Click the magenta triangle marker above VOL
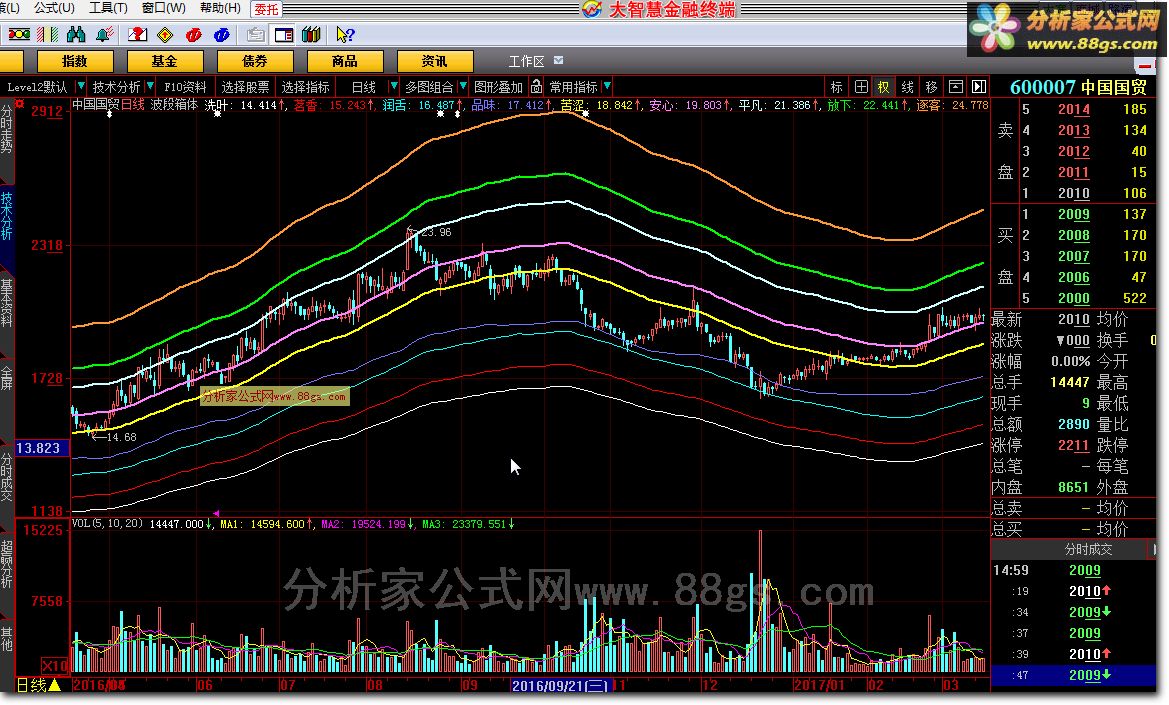This screenshot has width=1169, height=705. point(216,513)
